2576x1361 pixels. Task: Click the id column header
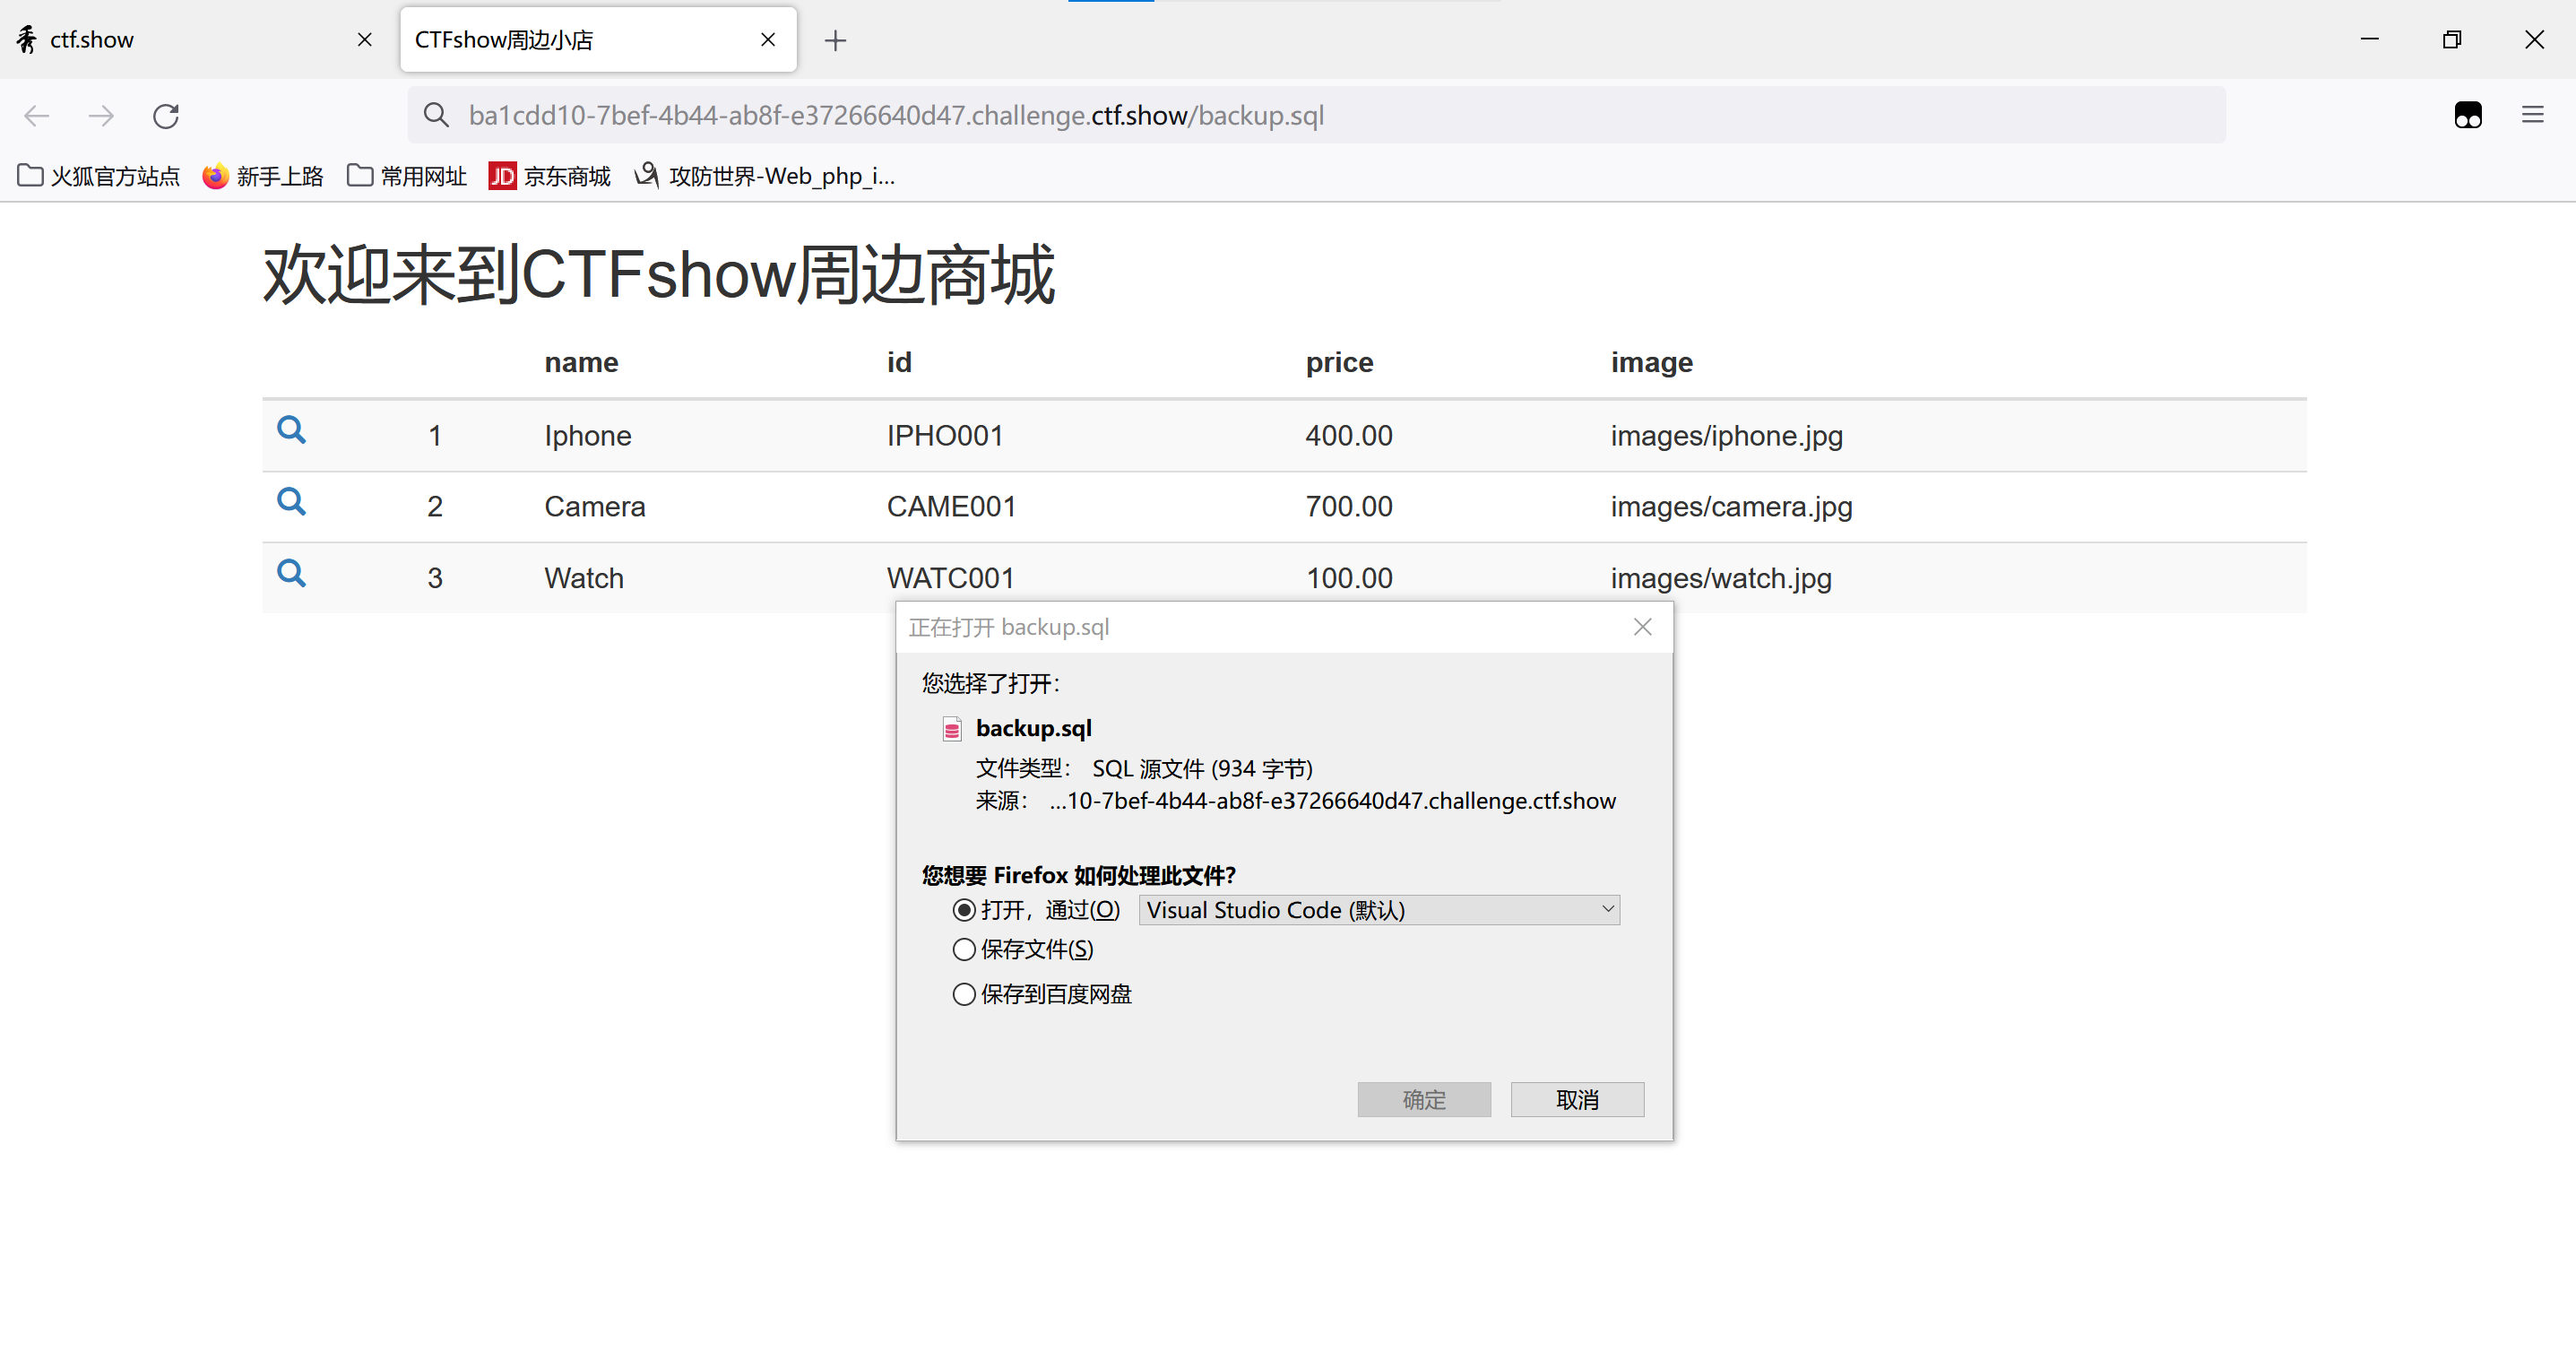click(899, 362)
